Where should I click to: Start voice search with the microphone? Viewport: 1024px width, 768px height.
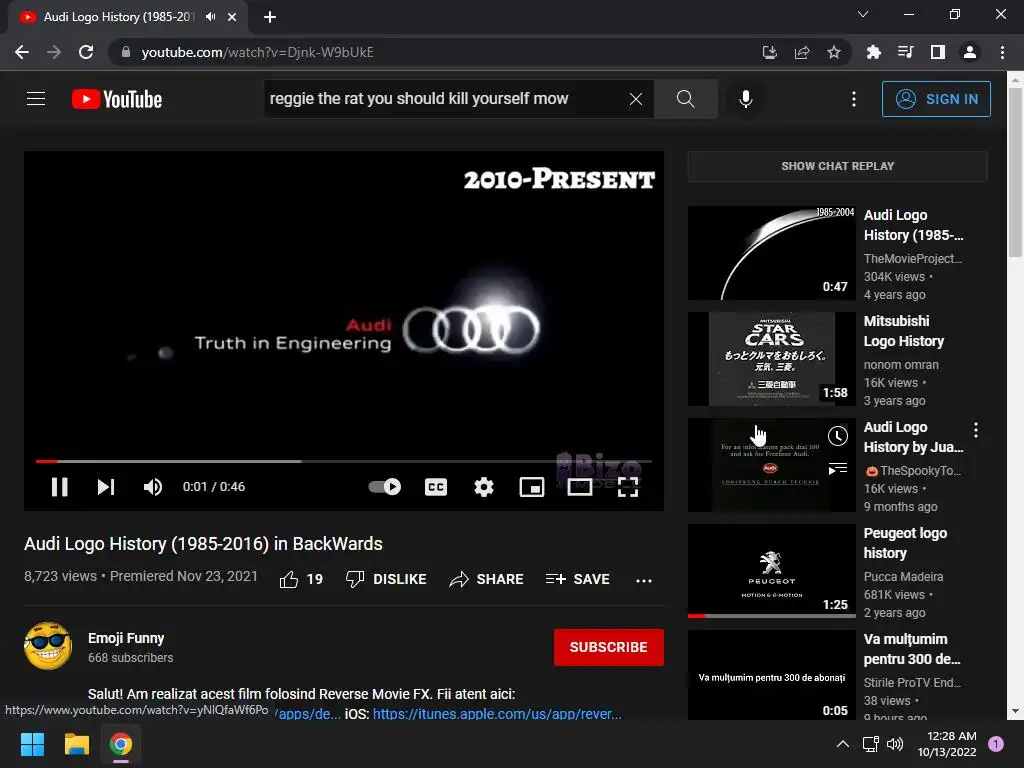745,99
